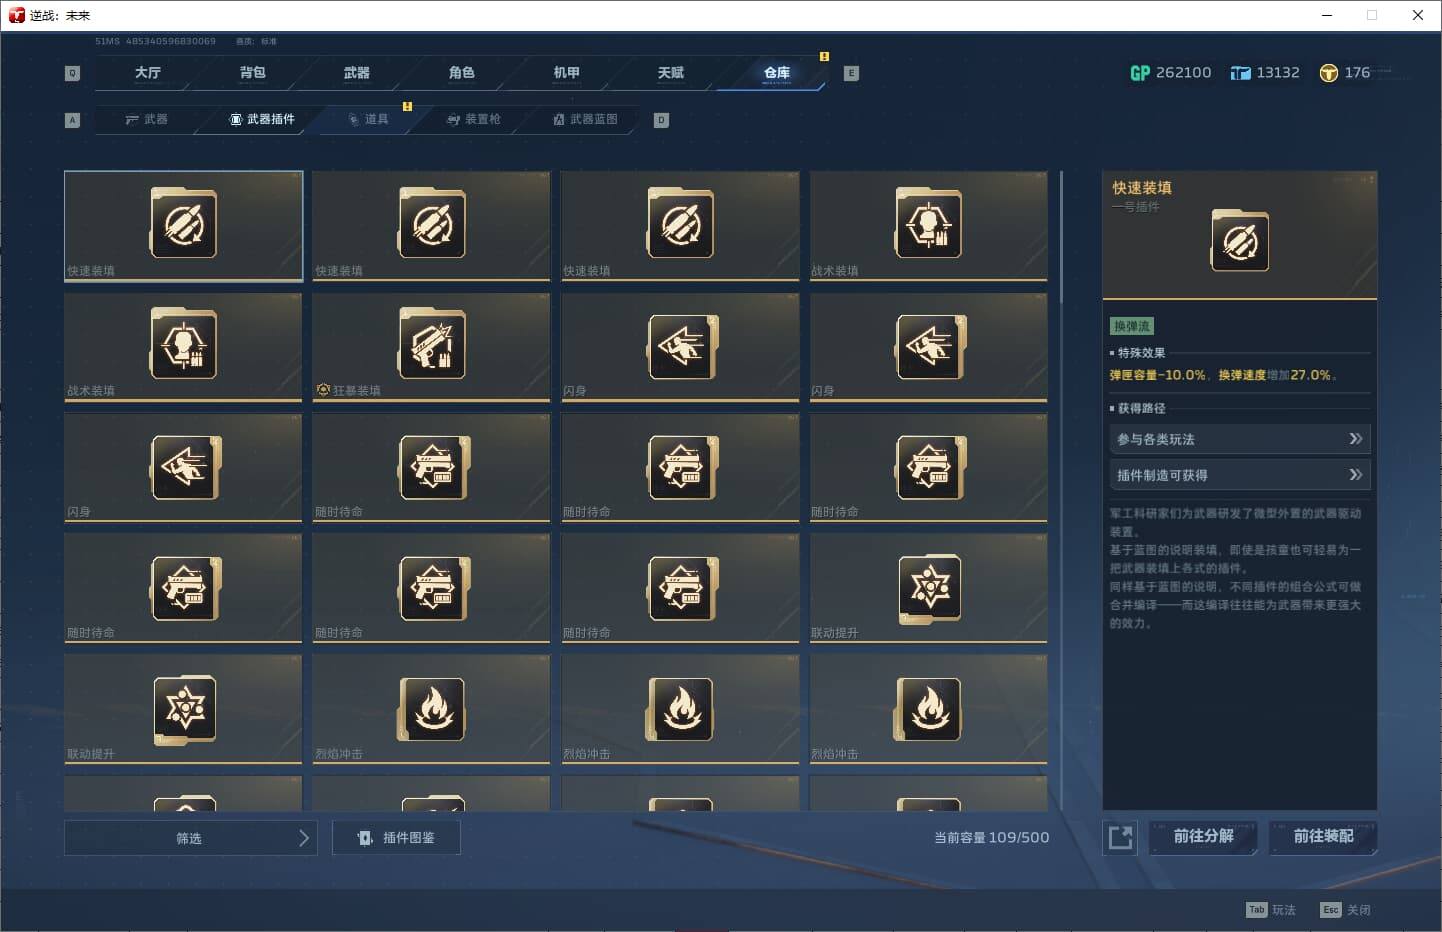The height and width of the screenshot is (932, 1442).
Task: Click the gold coin currency icon
Action: pos(1330,72)
